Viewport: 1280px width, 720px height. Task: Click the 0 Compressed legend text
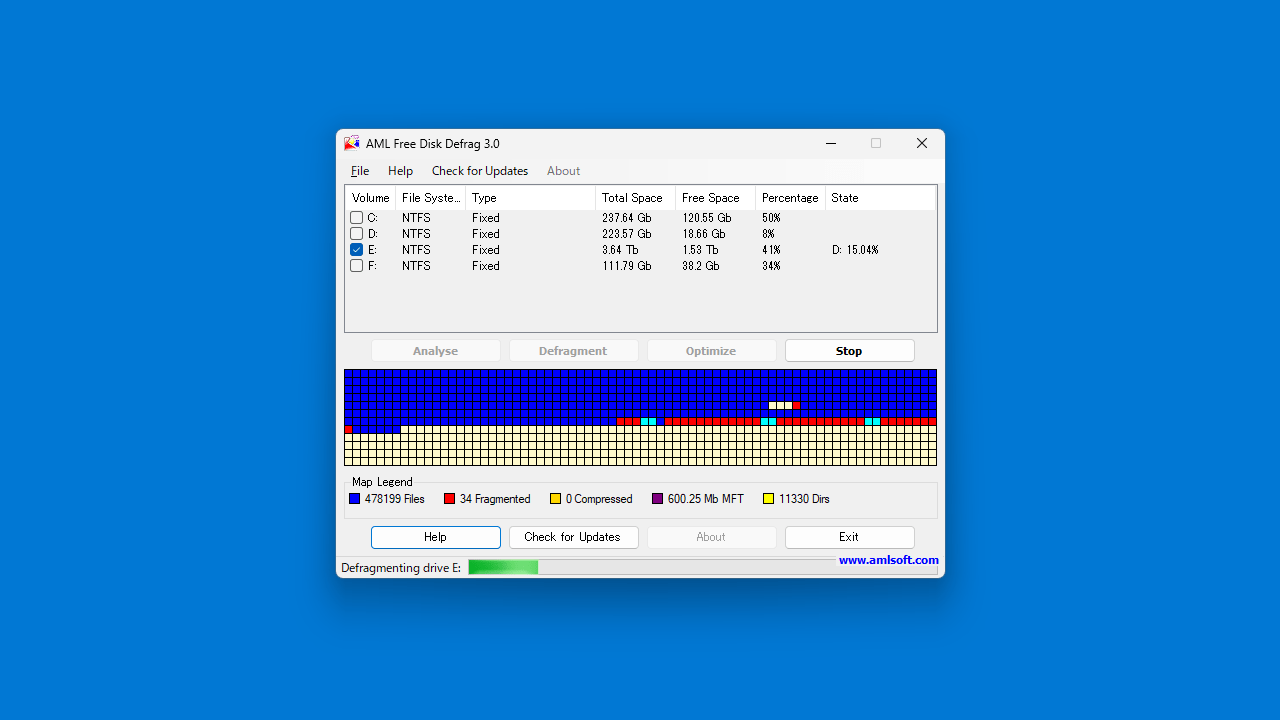(599, 499)
